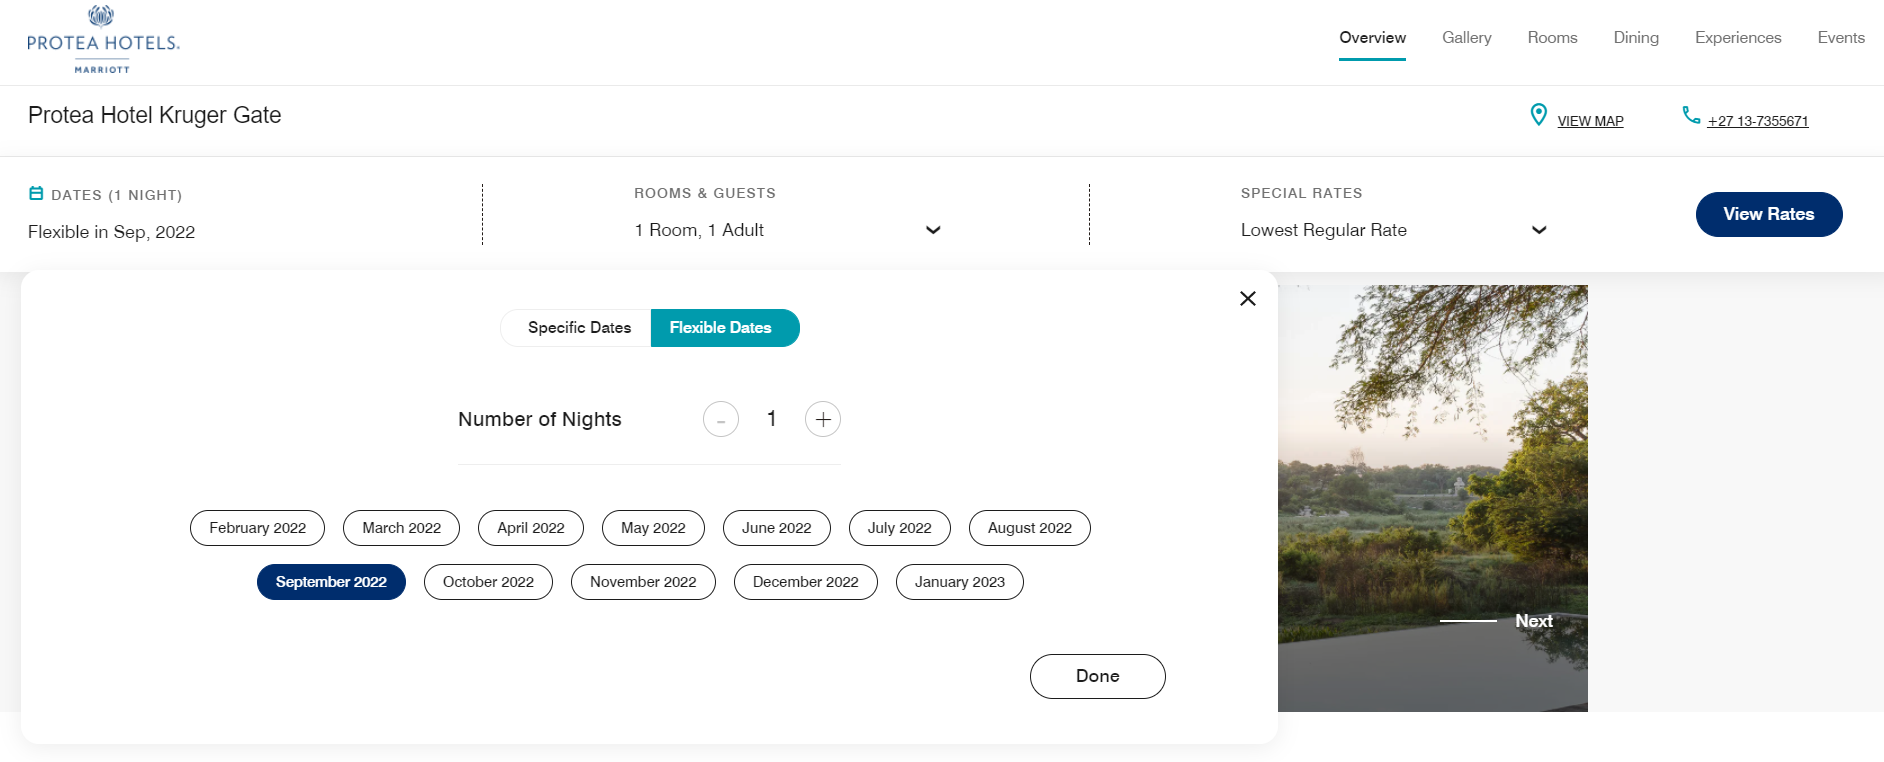
Task: Select the Flexible Dates toggle
Action: pos(725,328)
